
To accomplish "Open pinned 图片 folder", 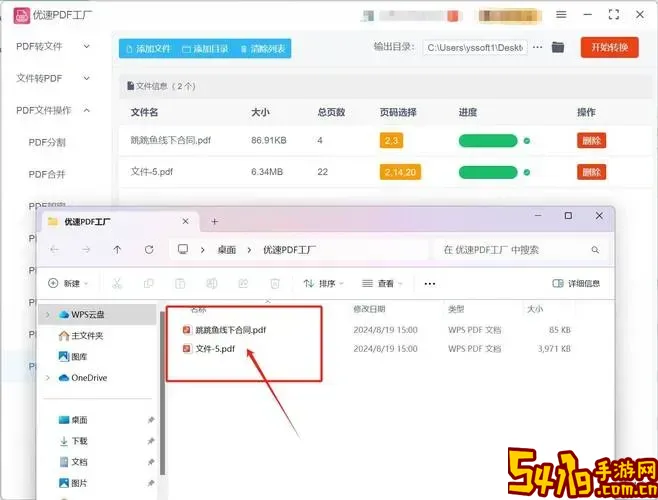I will tap(73, 483).
